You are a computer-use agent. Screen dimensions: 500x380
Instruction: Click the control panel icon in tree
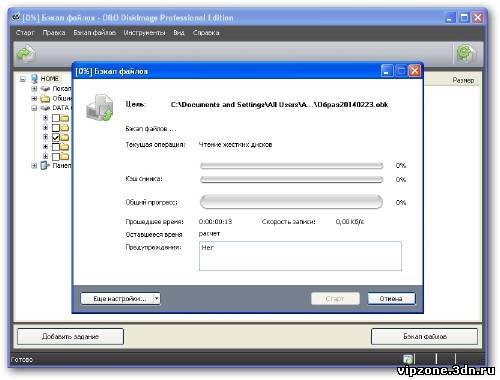click(x=45, y=165)
